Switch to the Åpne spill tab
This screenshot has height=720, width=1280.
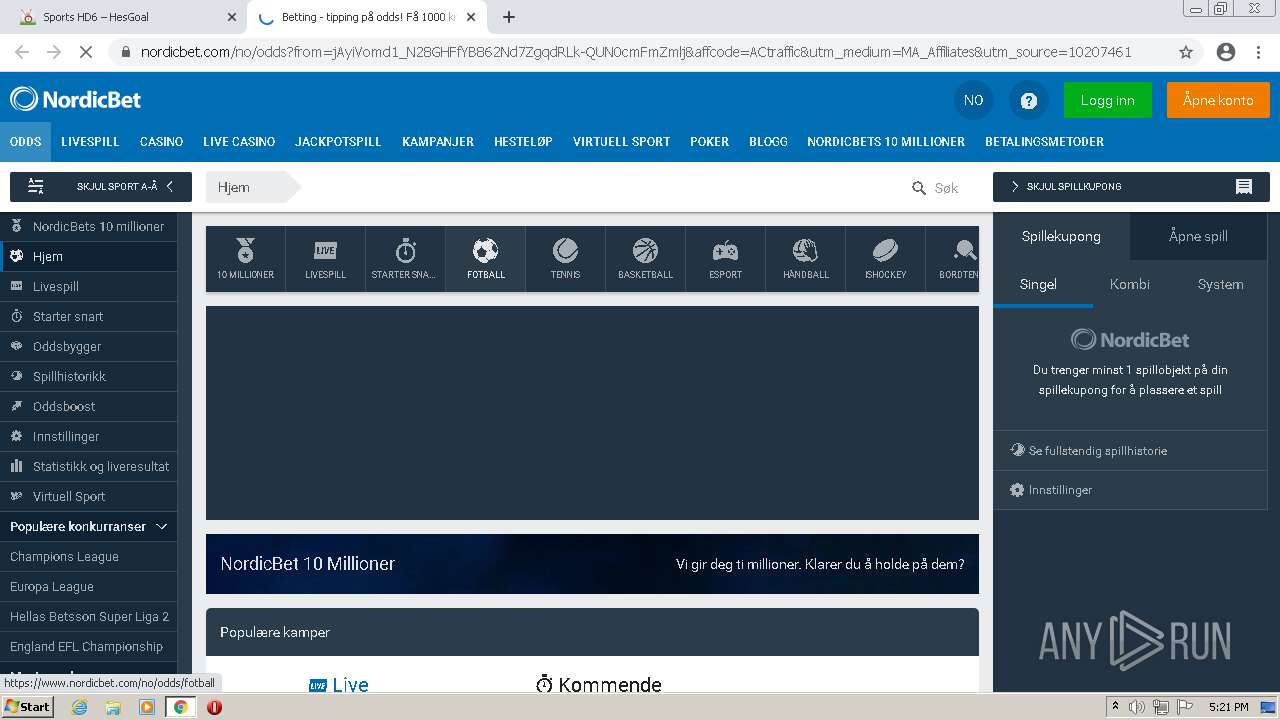coord(1198,237)
